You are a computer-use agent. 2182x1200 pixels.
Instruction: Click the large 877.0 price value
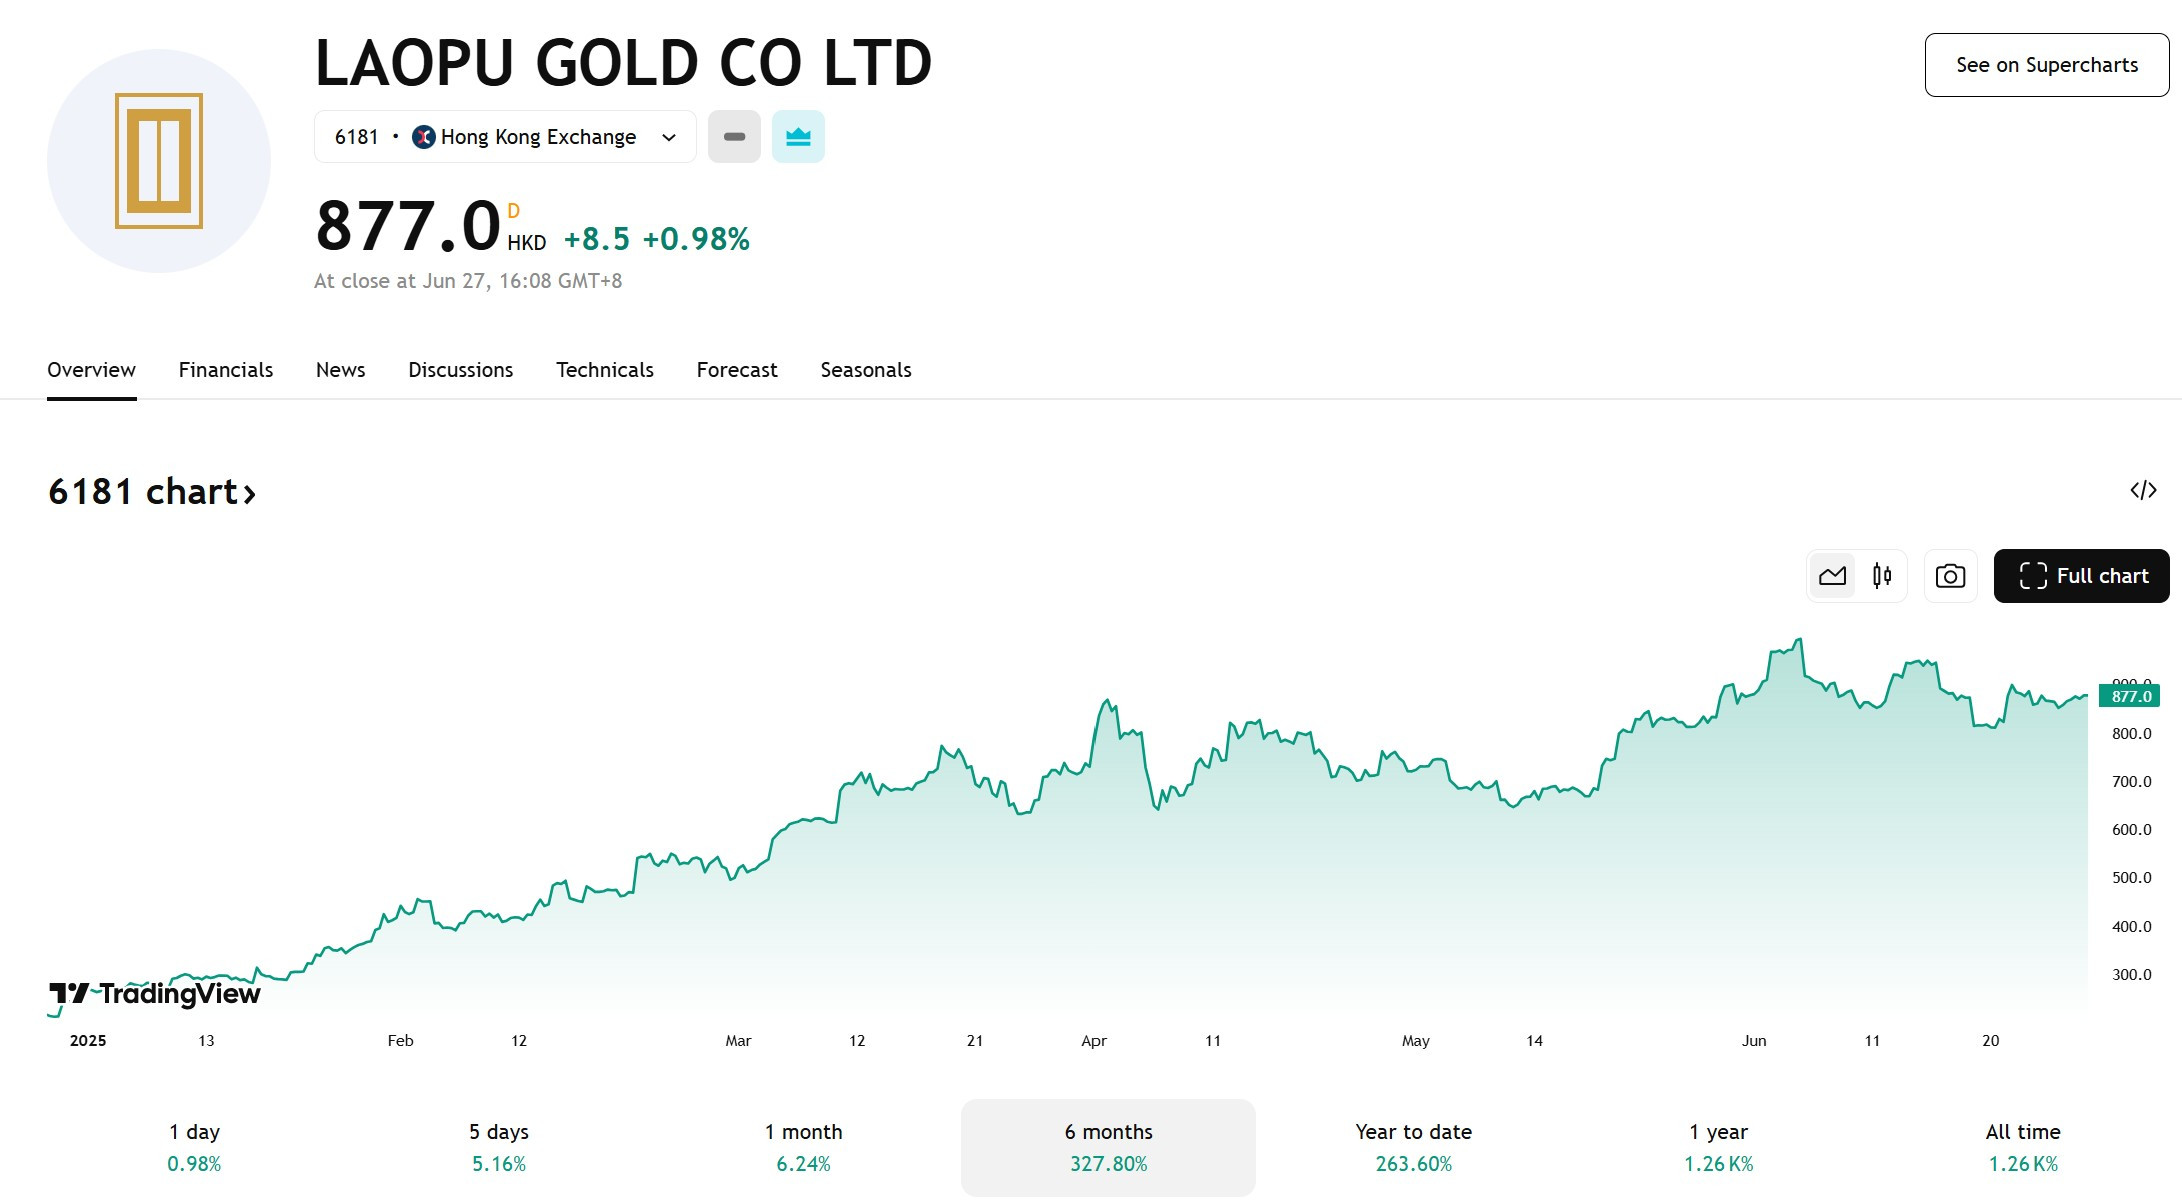click(408, 226)
